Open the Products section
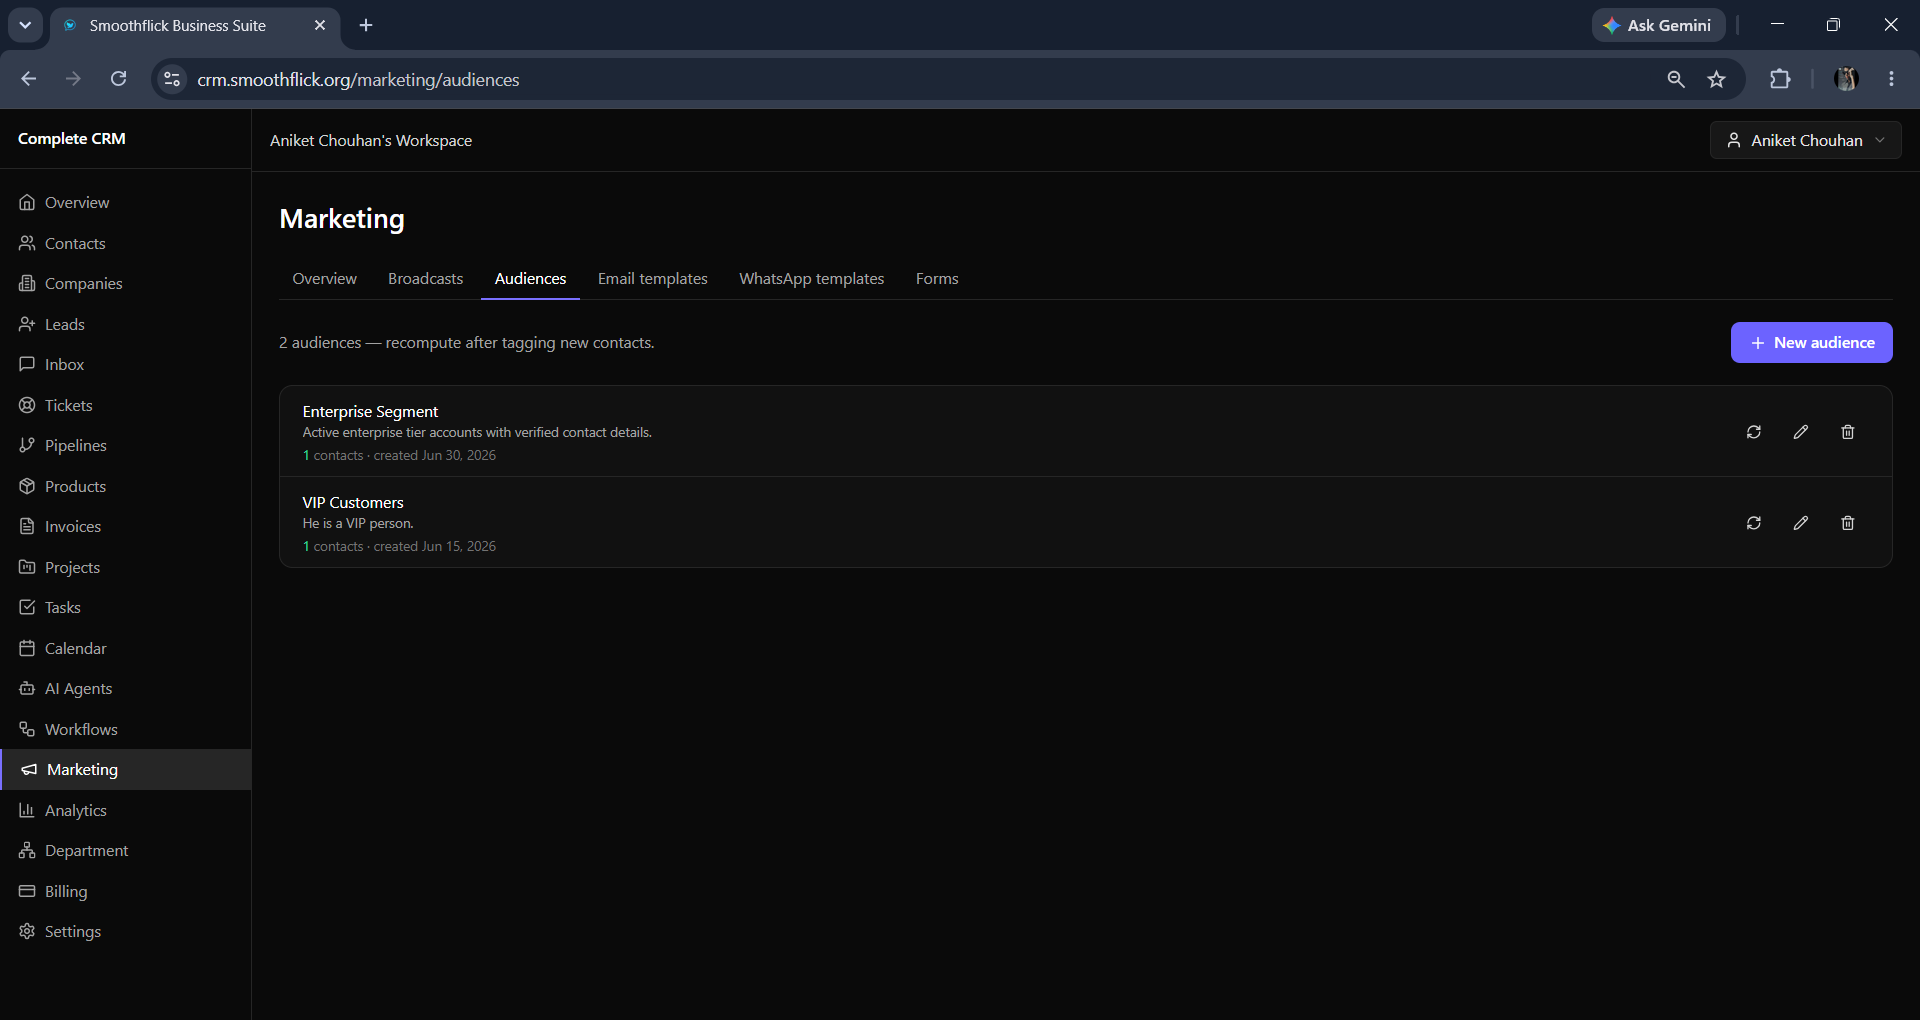The width and height of the screenshot is (1920, 1020). [x=125, y=486]
